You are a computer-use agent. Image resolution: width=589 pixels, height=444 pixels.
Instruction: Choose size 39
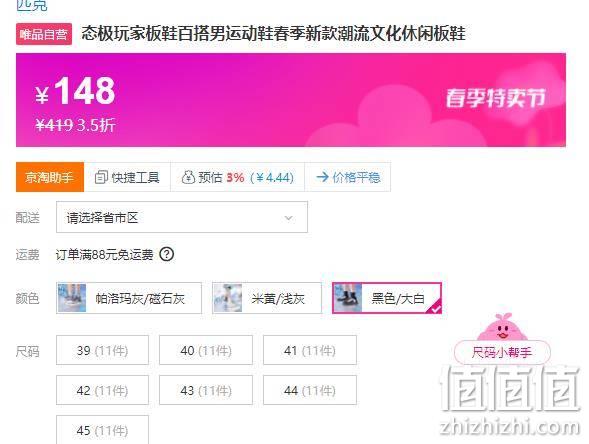pyautogui.click(x=103, y=350)
